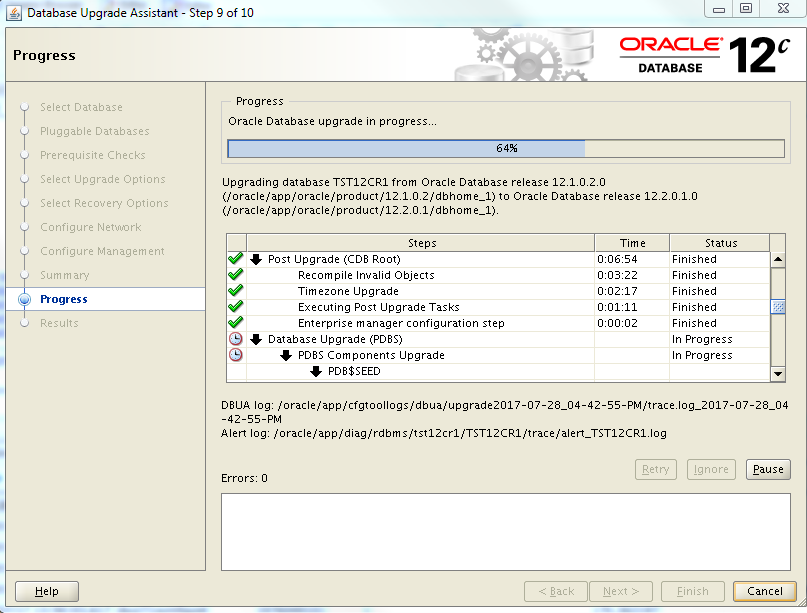Select the Progress step in the sidebar
This screenshot has width=807, height=613.
(x=63, y=299)
